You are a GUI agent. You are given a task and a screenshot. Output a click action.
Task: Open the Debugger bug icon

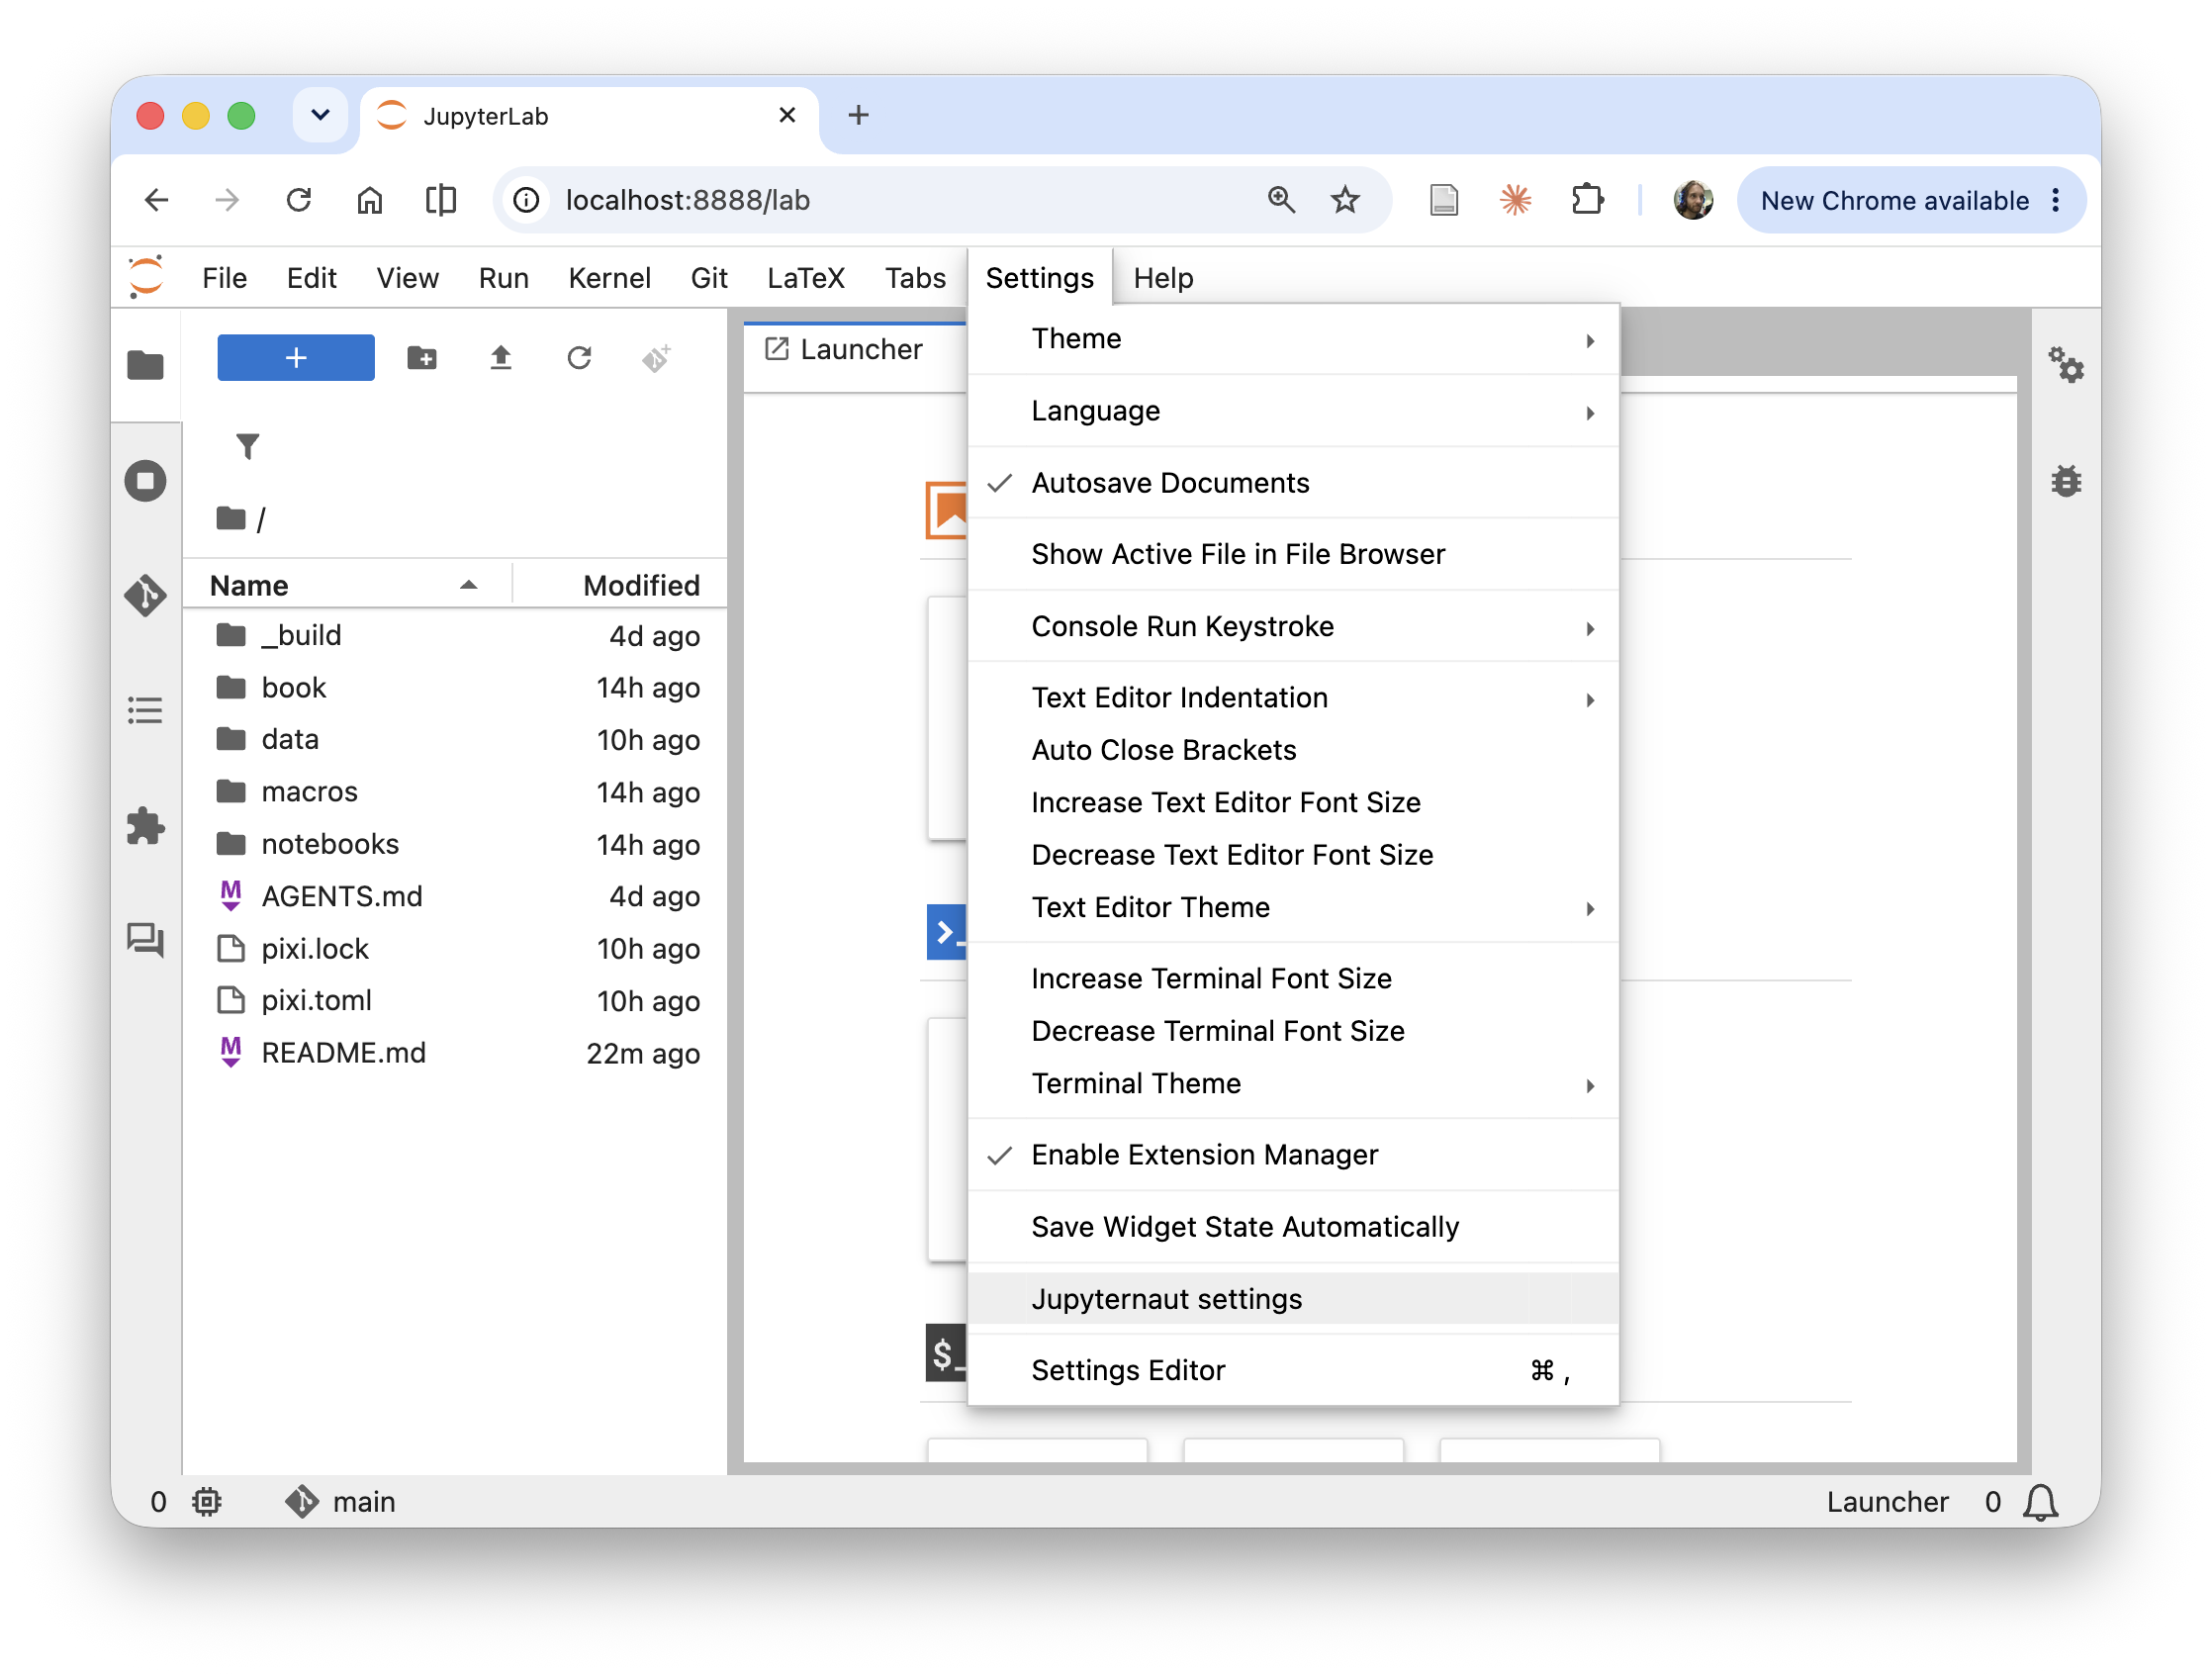[x=2066, y=481]
